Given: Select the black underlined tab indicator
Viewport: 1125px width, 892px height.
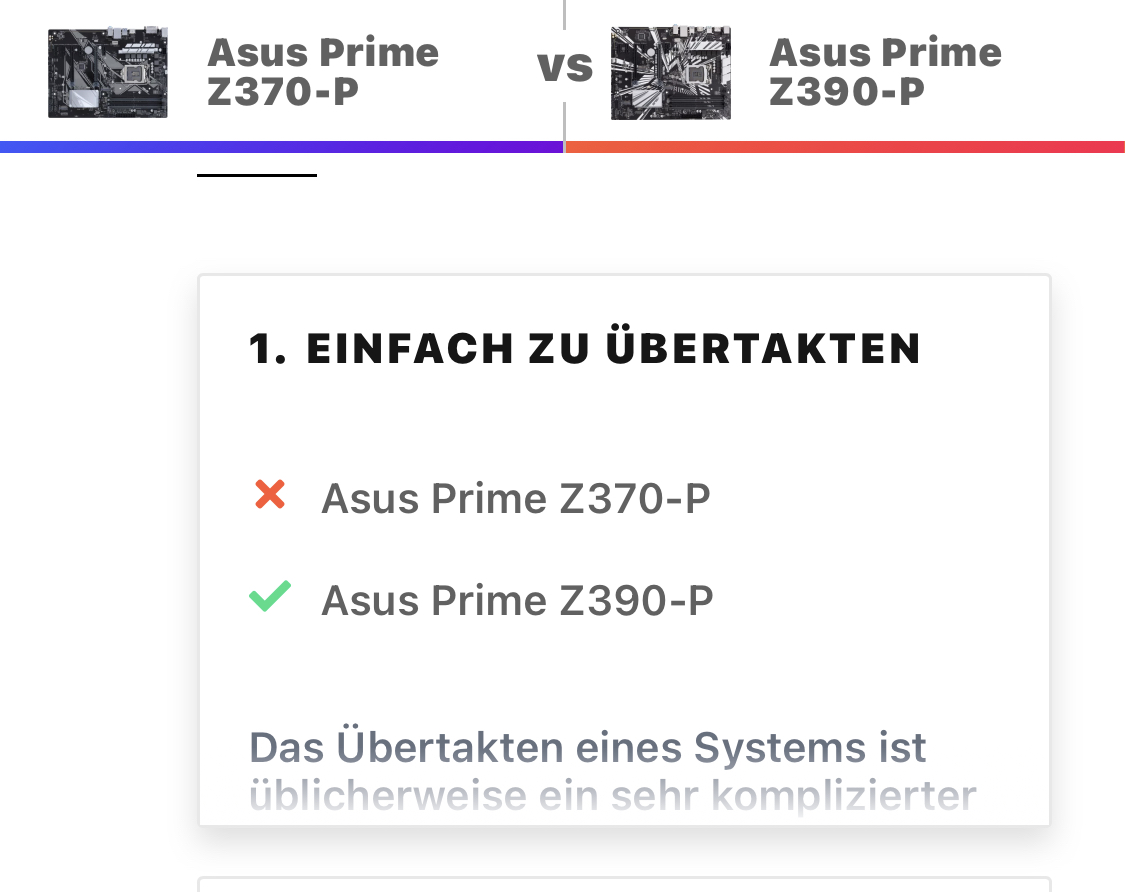Looking at the screenshot, I should click(257, 175).
